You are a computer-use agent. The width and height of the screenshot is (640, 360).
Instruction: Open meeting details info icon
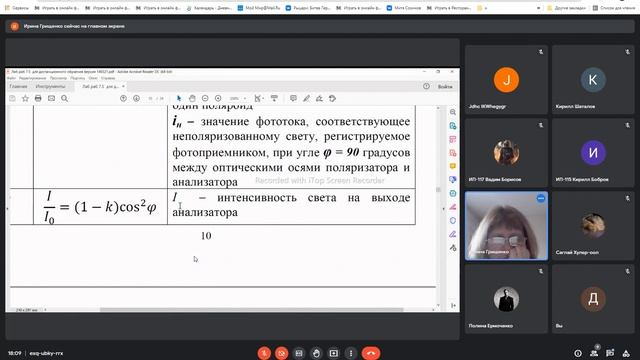tap(578, 353)
